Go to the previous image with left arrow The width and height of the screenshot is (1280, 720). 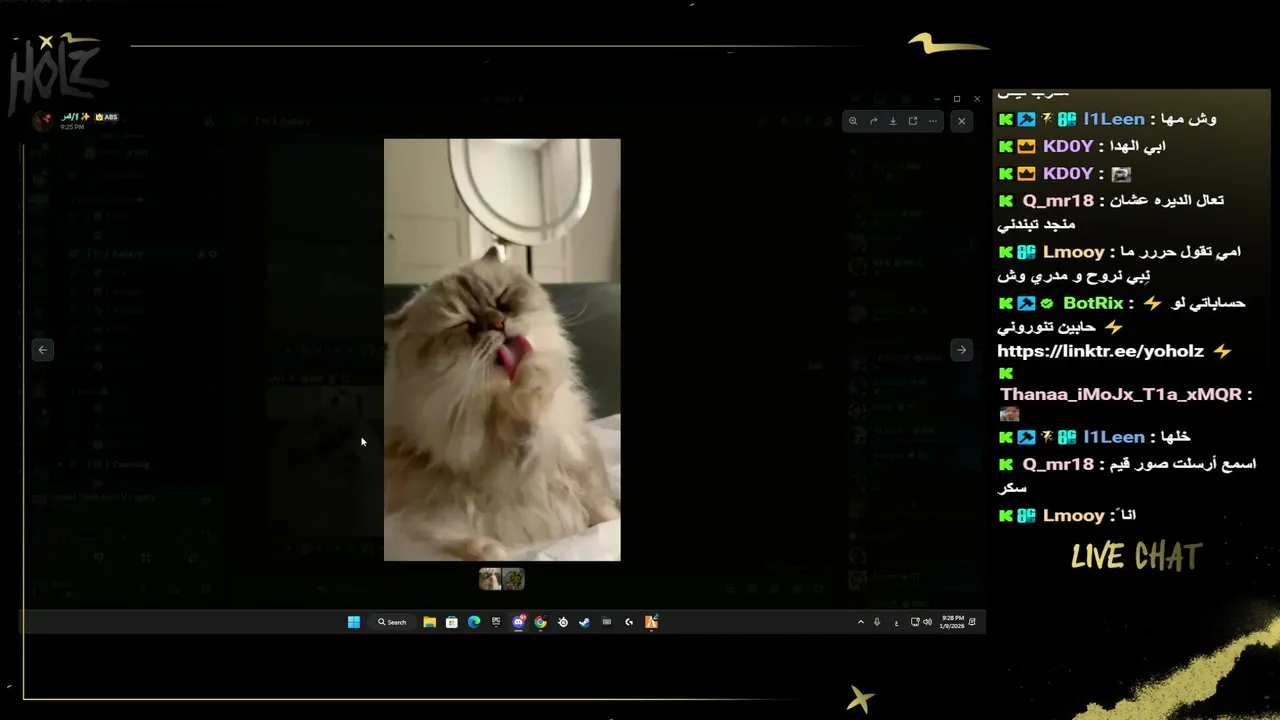point(42,350)
